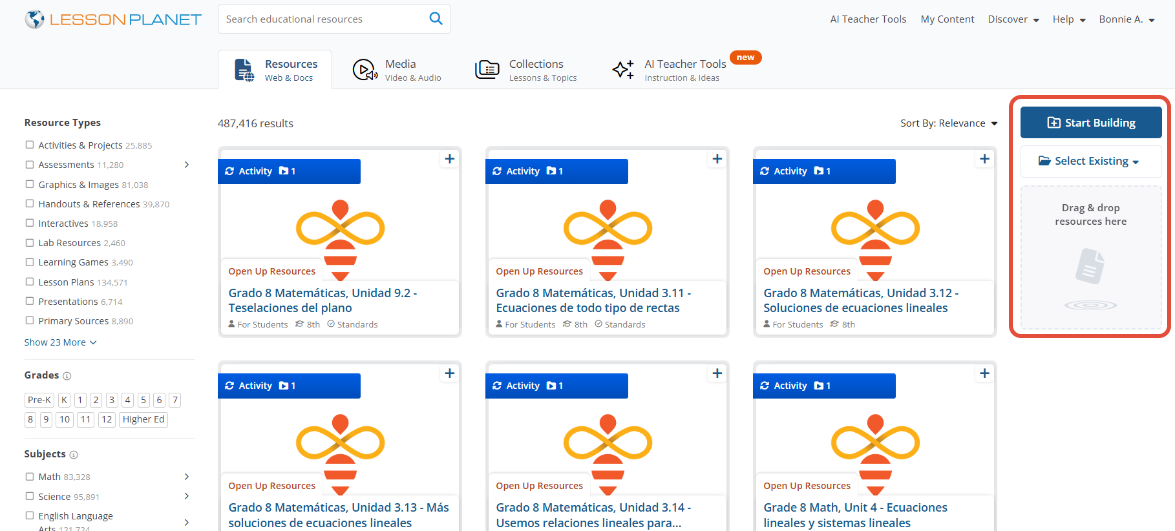Check the Primary Sources filter
Image resolution: width=1175 pixels, height=531 pixels.
click(x=30, y=321)
